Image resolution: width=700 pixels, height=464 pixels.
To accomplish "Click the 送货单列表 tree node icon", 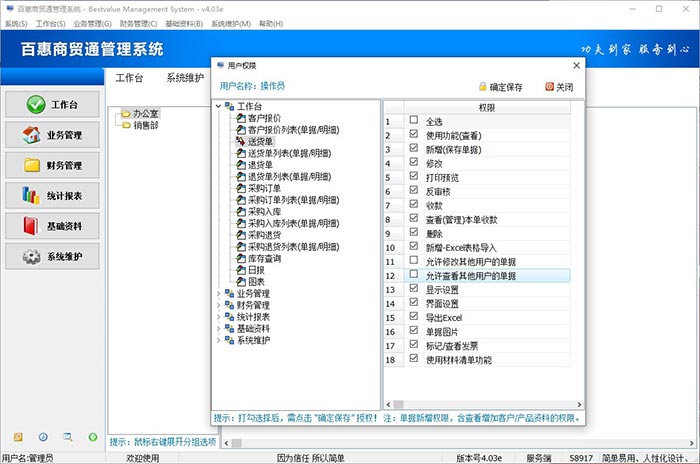I will (241, 153).
